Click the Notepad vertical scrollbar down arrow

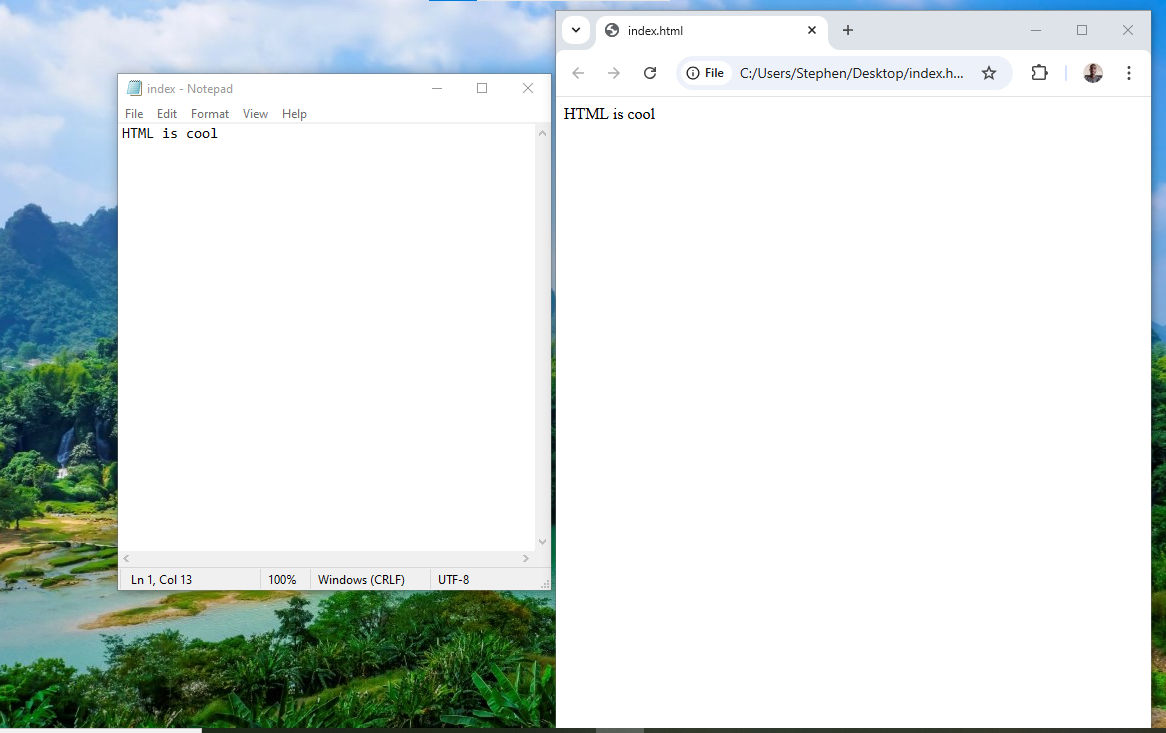click(x=542, y=542)
